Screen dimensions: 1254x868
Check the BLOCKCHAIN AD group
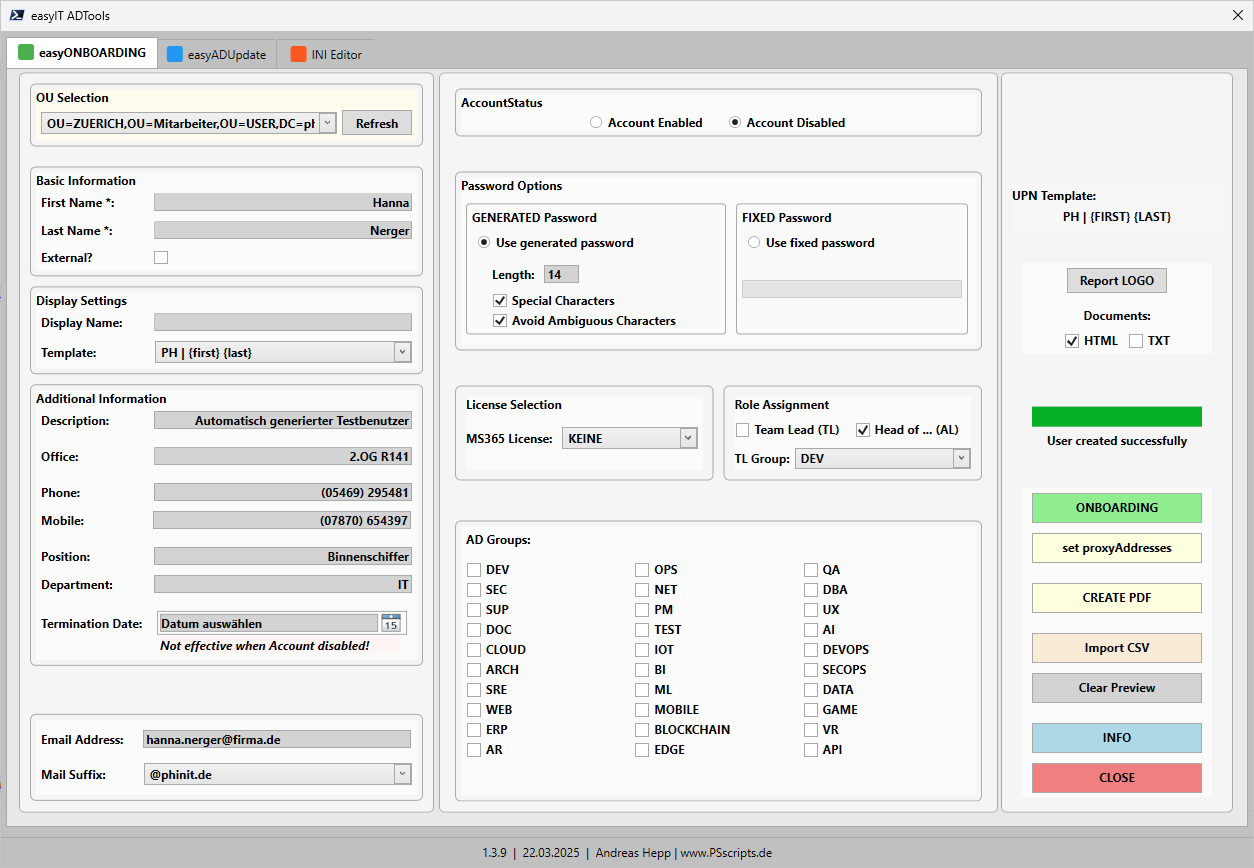pyautogui.click(x=641, y=729)
